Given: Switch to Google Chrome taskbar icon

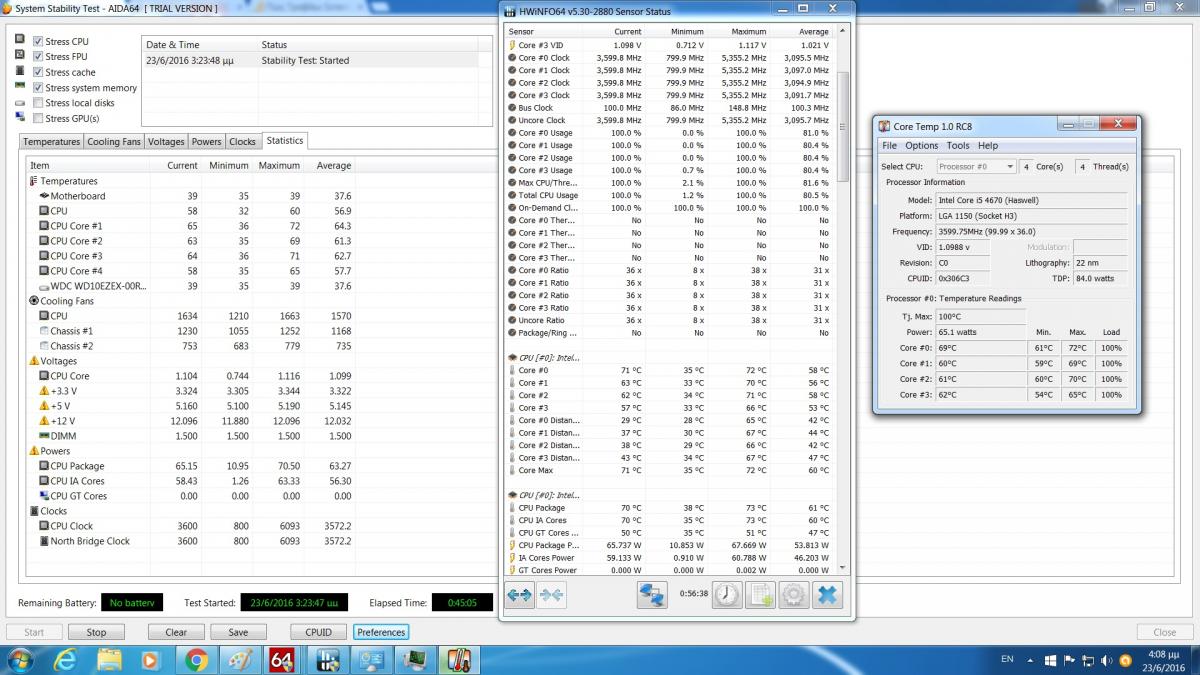Looking at the screenshot, I should click(195, 660).
